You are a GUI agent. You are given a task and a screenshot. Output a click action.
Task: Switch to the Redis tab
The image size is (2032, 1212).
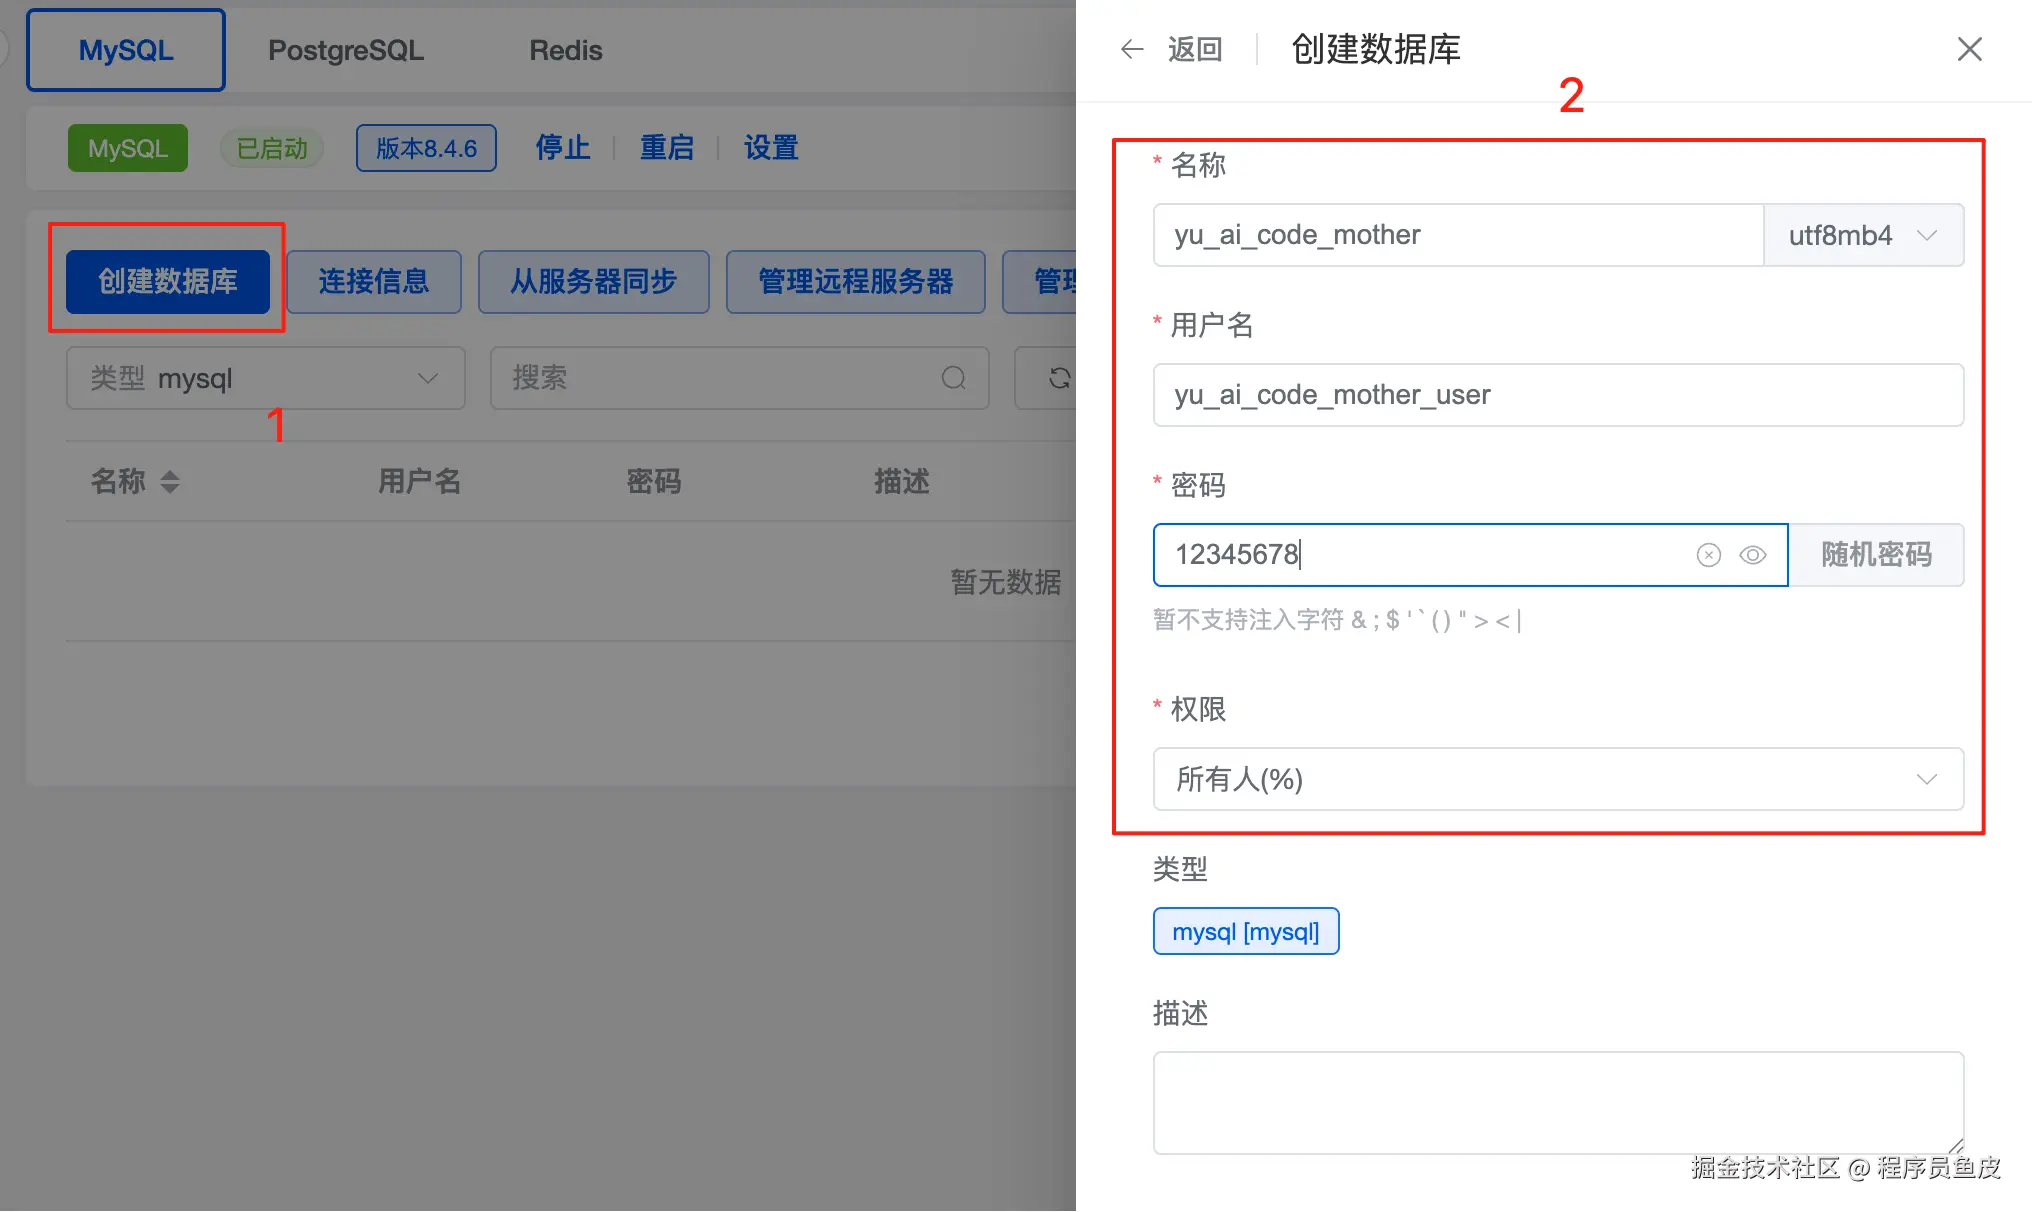565,50
